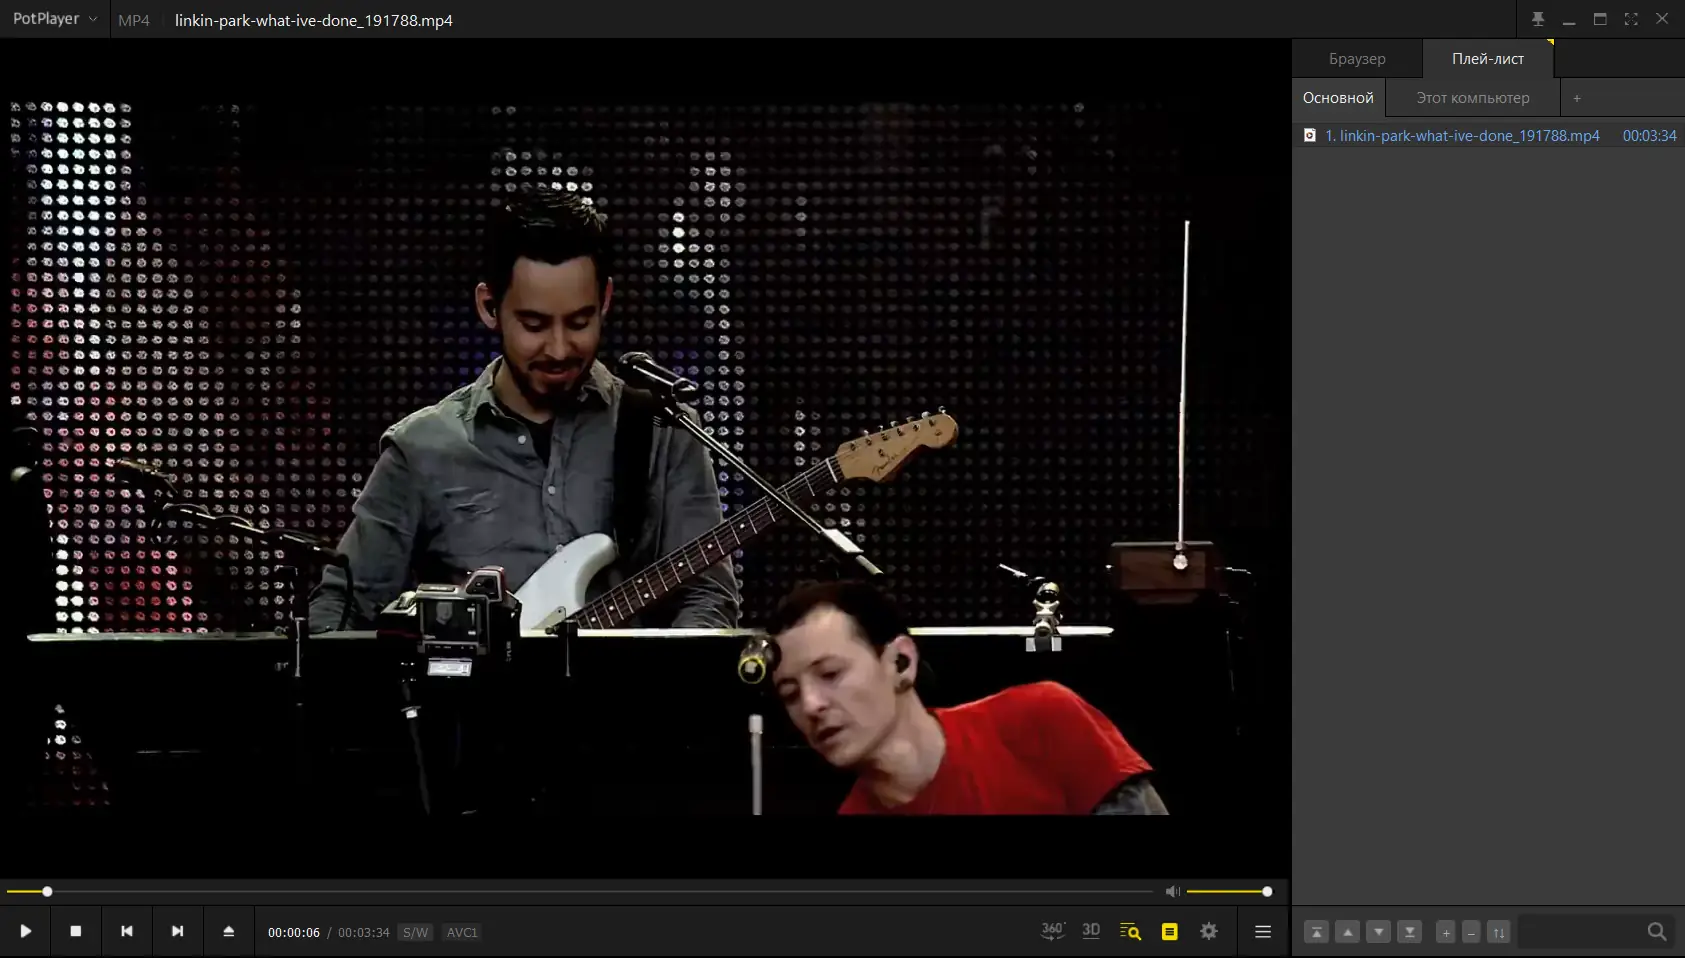
Task: Mute audio with the speaker icon
Action: (x=1173, y=891)
